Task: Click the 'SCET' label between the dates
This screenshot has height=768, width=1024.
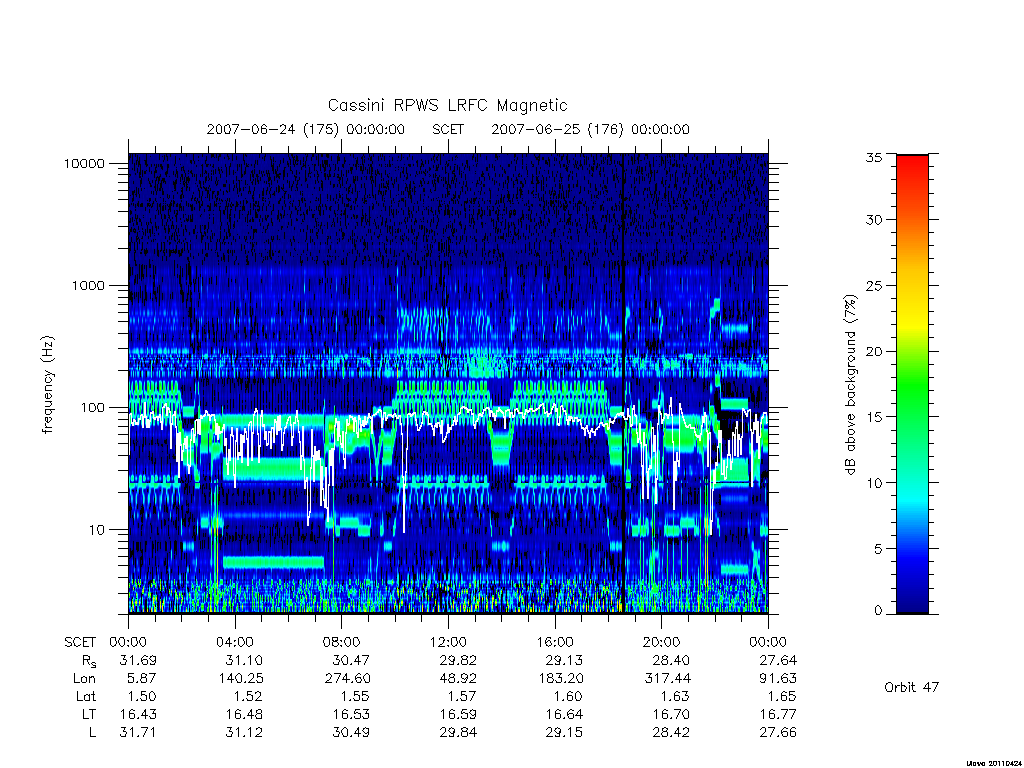Action: (448, 129)
